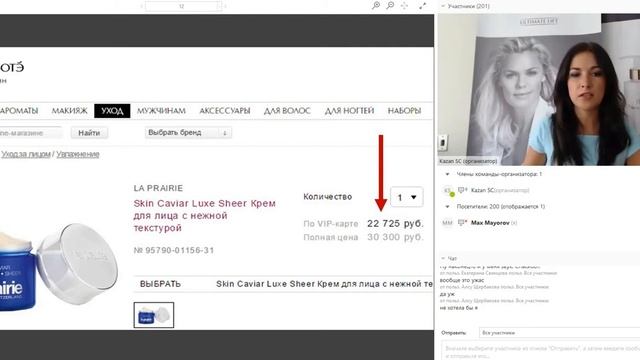Select the small product thumbnail image
Viewport: 640px width, 360px height.
(x=153, y=315)
